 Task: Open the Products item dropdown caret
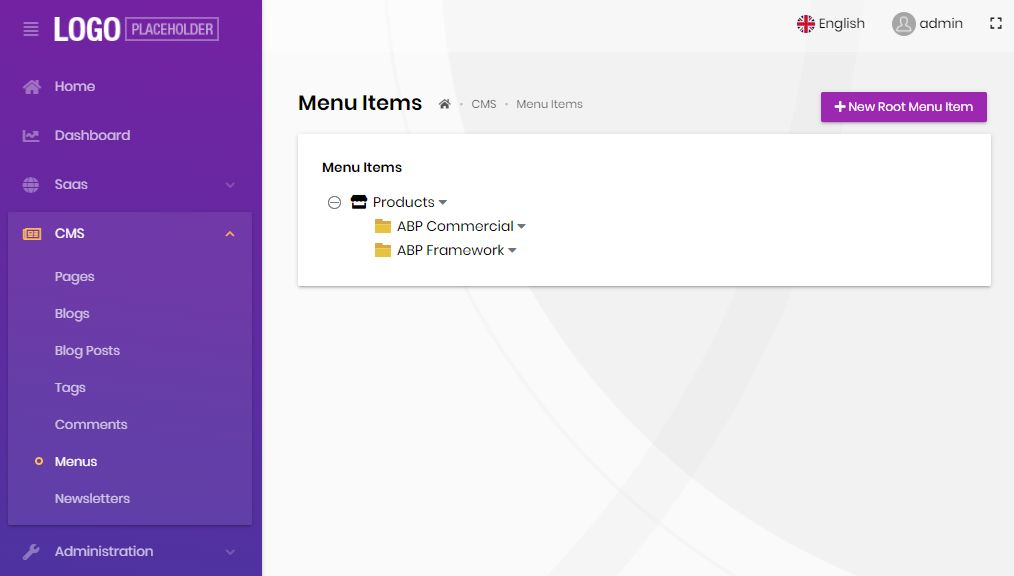pyautogui.click(x=443, y=203)
